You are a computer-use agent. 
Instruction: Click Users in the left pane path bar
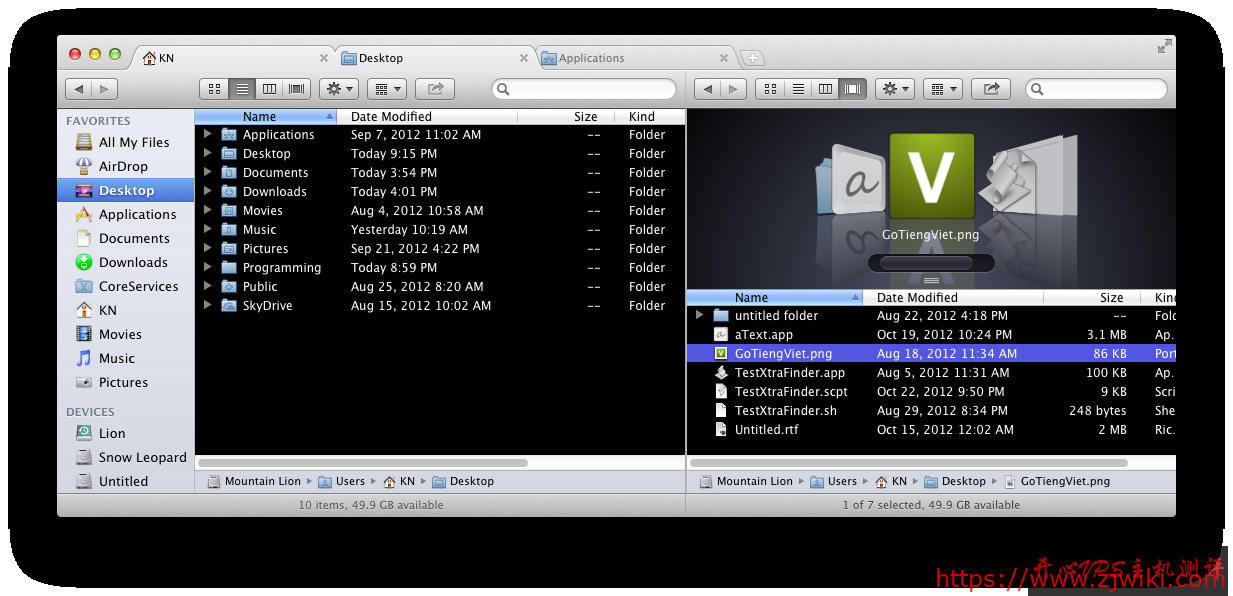coord(349,481)
